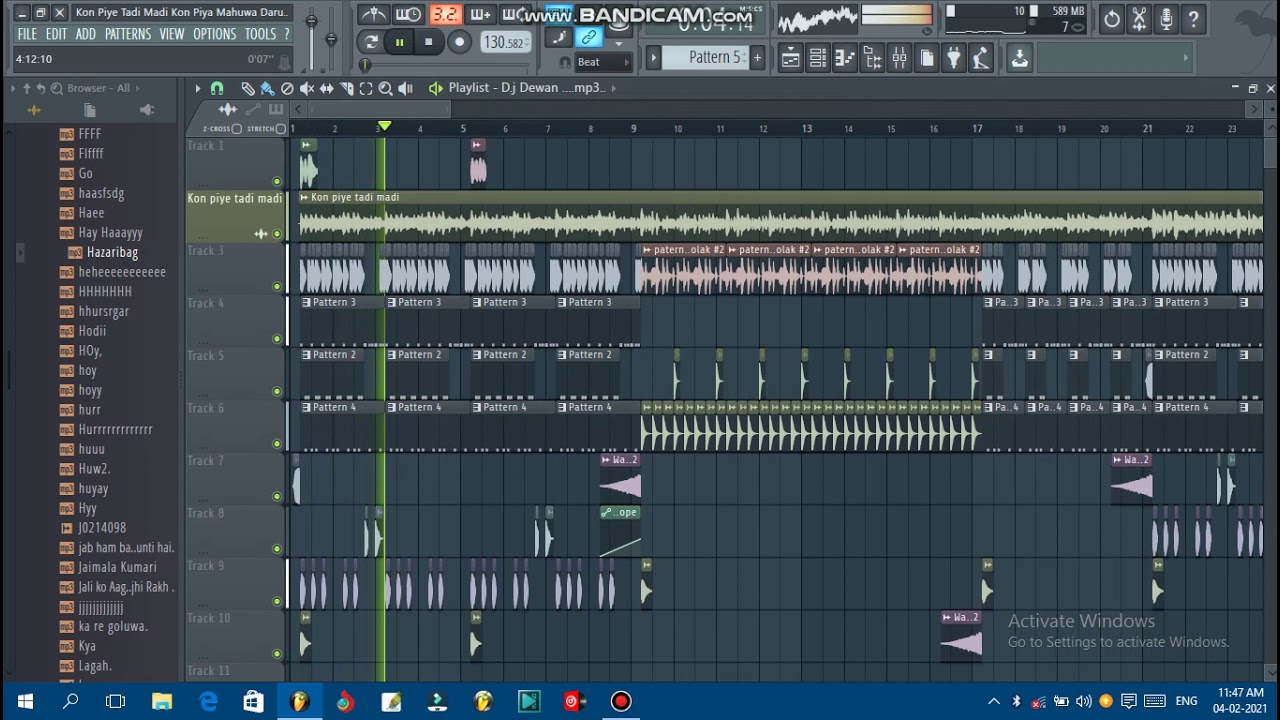Expand the Browser options arrow
This screenshot has width=1280, height=720.
pyautogui.click(x=13, y=88)
